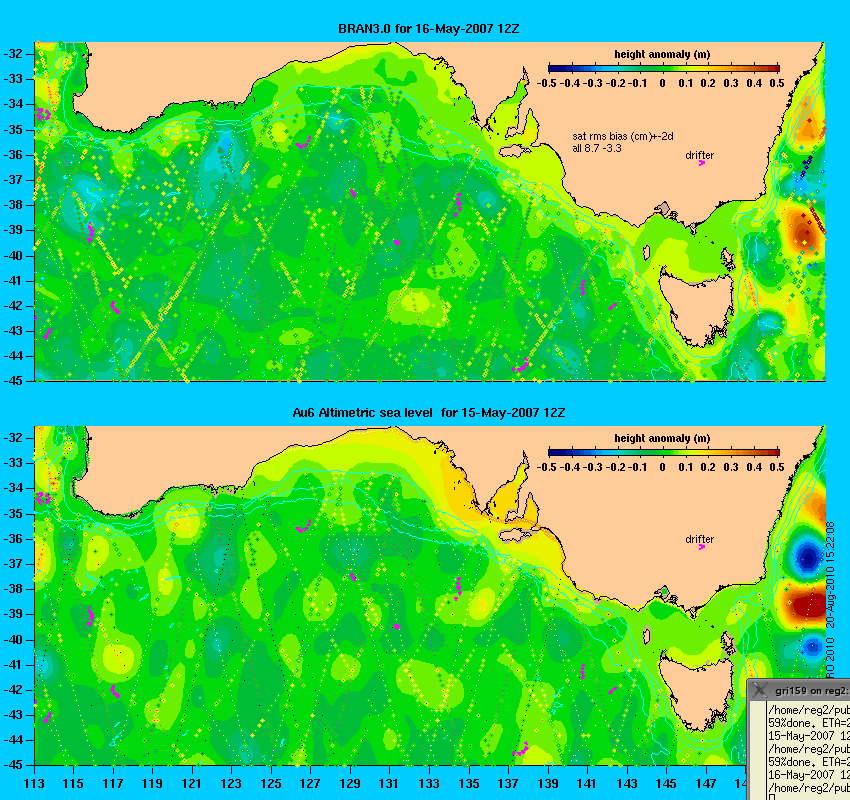Click the title 'BRAN3.0 for 16-May-2007 12Z'
Viewport: 850px width, 800px height.
(428, 29)
